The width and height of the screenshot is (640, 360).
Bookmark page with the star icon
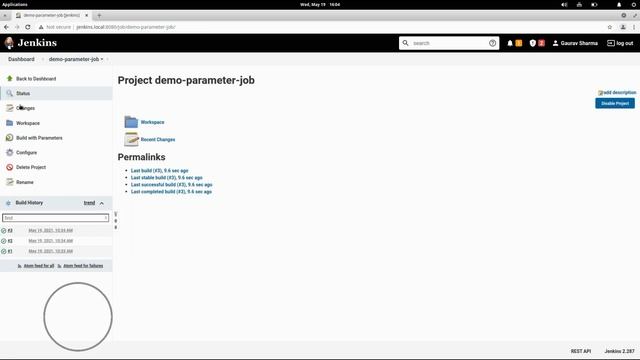point(609,27)
